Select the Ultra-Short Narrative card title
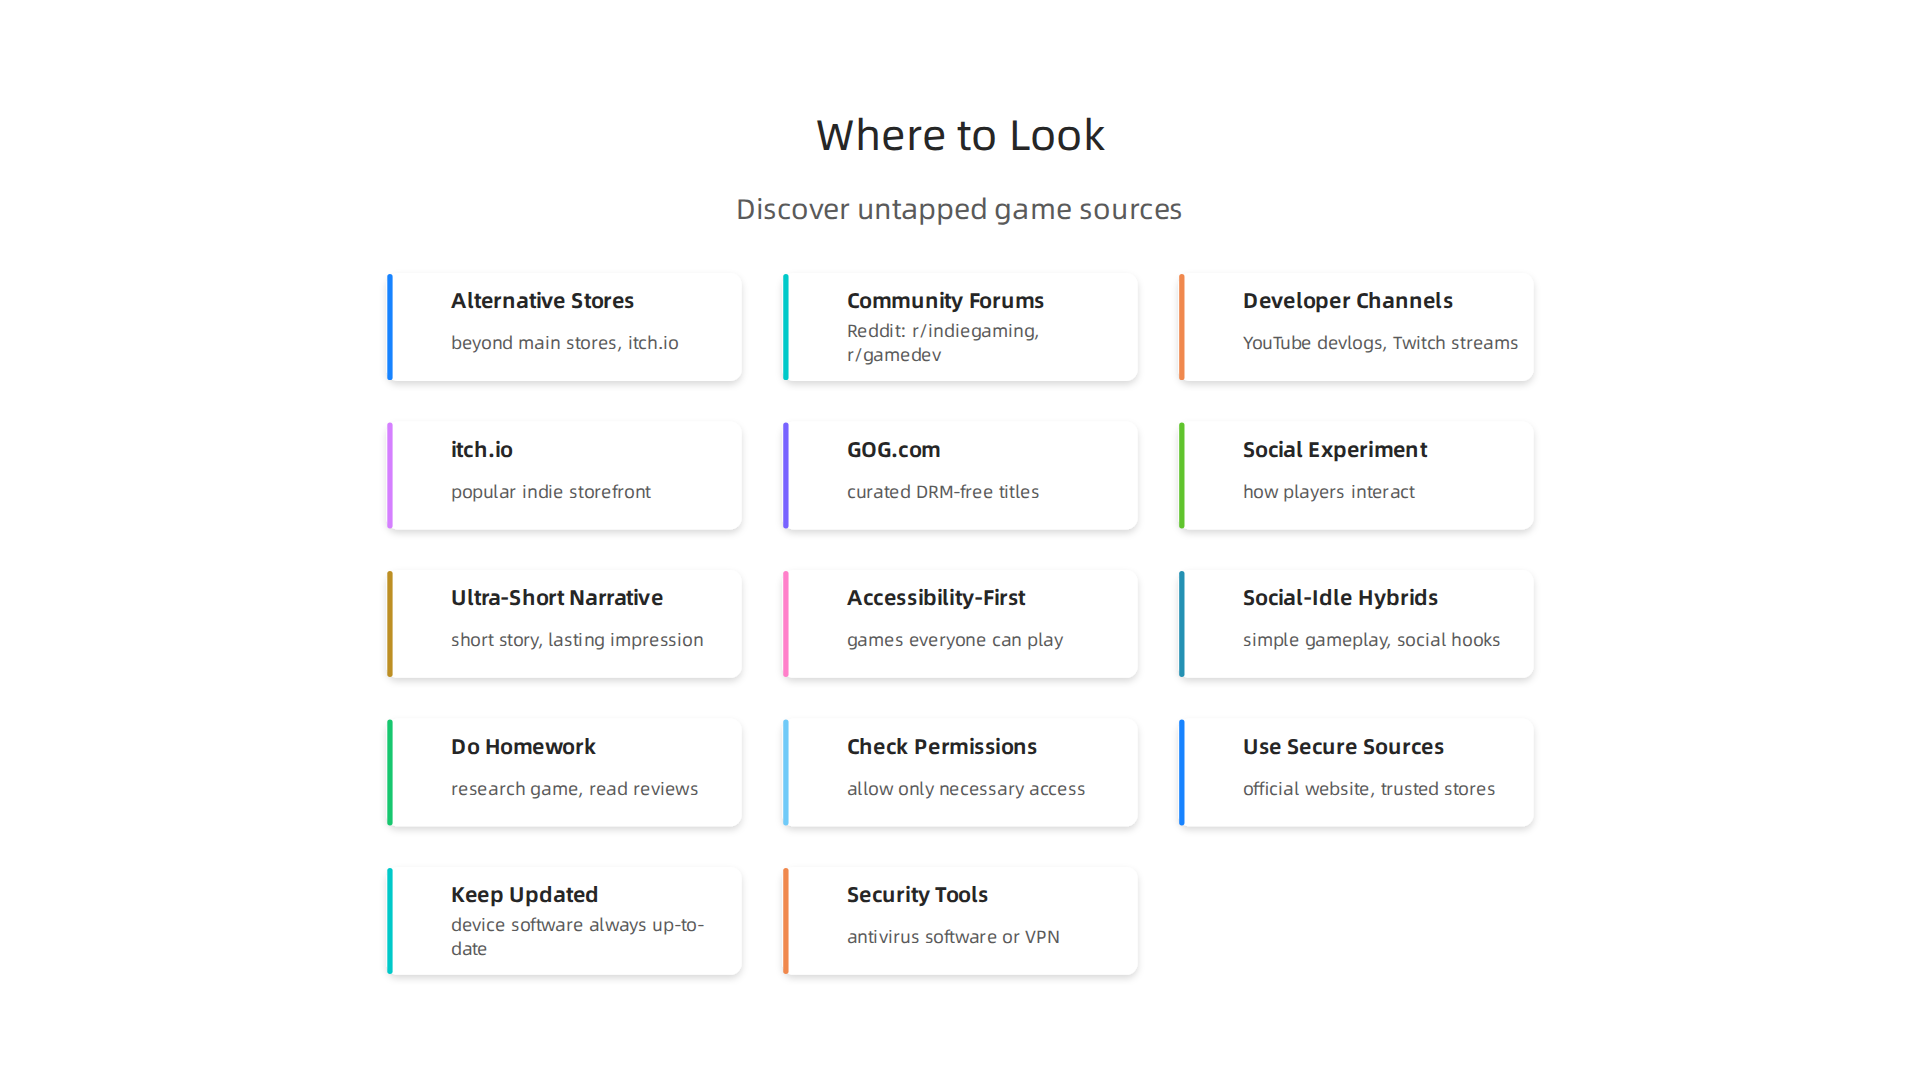The image size is (1920, 1080). (556, 598)
